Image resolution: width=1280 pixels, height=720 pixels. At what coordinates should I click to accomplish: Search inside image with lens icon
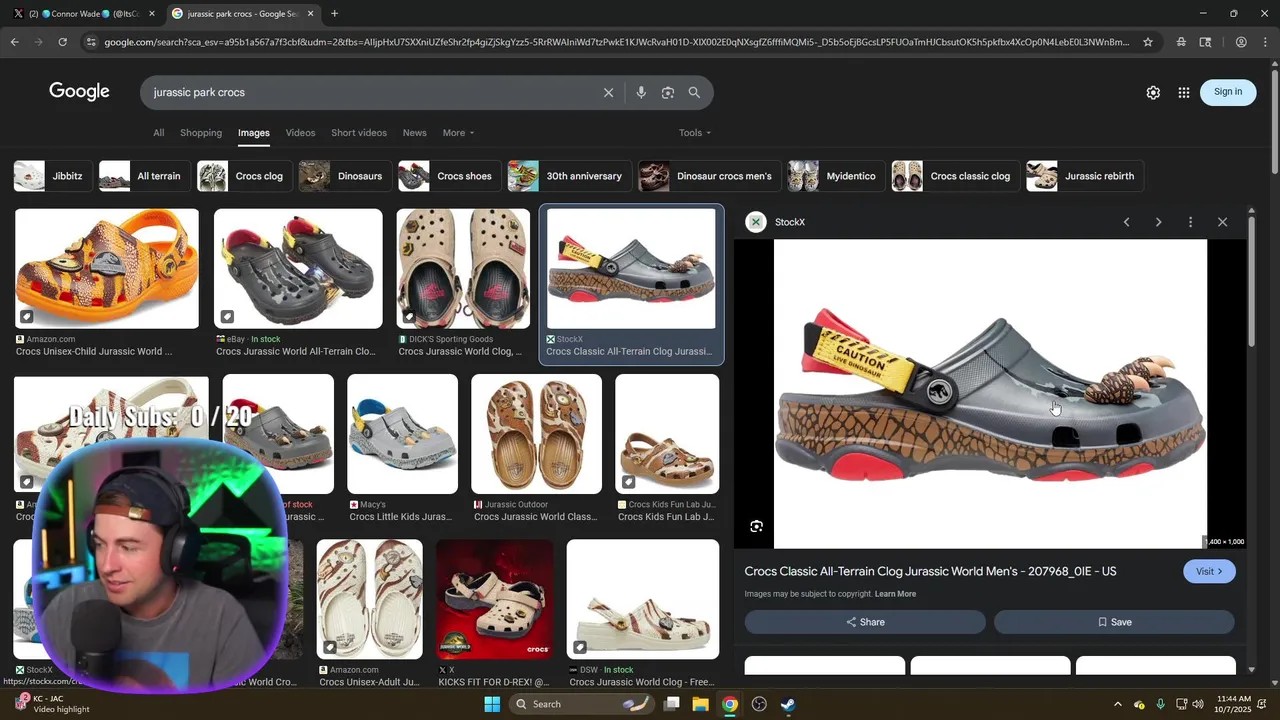[757, 526]
